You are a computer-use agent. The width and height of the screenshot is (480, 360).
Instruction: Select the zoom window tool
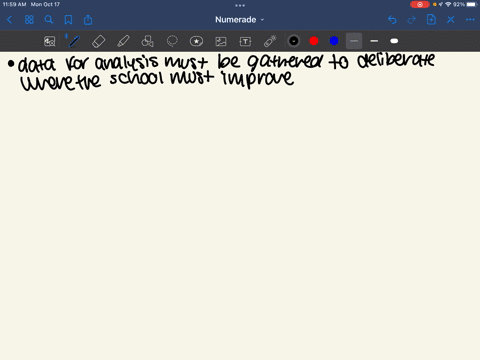(x=50, y=41)
